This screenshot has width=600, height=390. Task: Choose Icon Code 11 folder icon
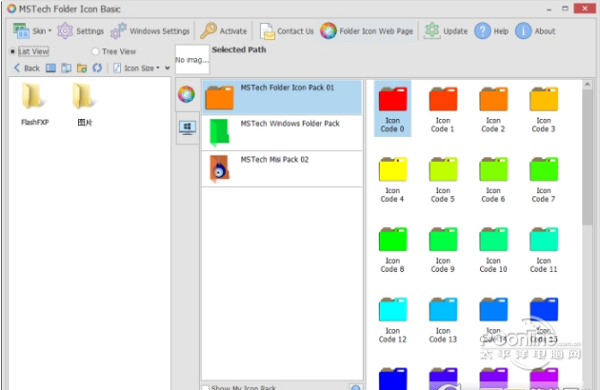click(544, 250)
